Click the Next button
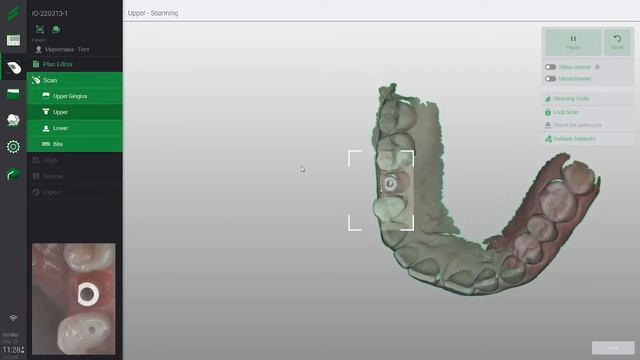The height and width of the screenshot is (360, 640). pos(613,348)
